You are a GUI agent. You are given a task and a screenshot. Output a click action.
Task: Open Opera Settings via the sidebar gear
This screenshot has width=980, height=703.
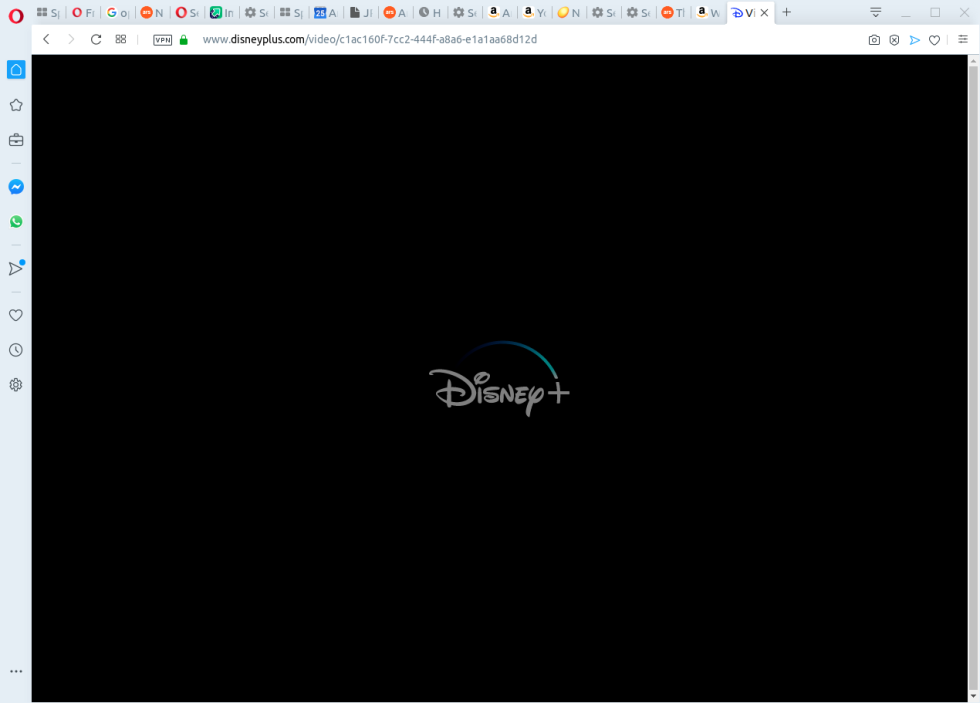pos(16,384)
